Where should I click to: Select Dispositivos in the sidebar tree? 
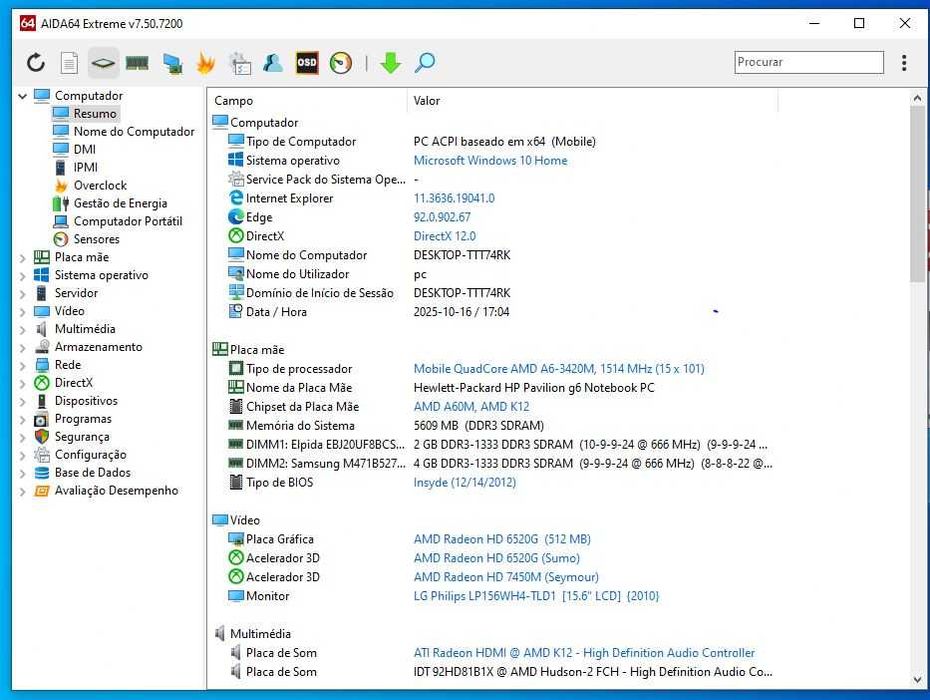(x=86, y=400)
